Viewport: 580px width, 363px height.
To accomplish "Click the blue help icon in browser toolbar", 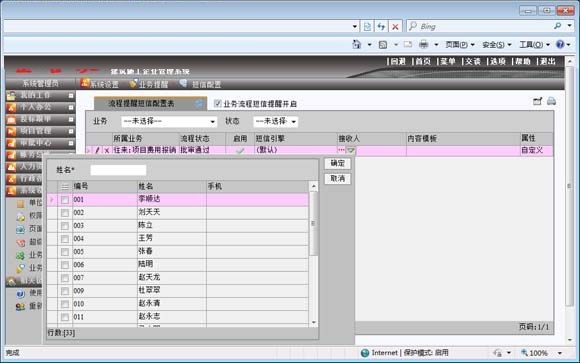I will point(560,44).
